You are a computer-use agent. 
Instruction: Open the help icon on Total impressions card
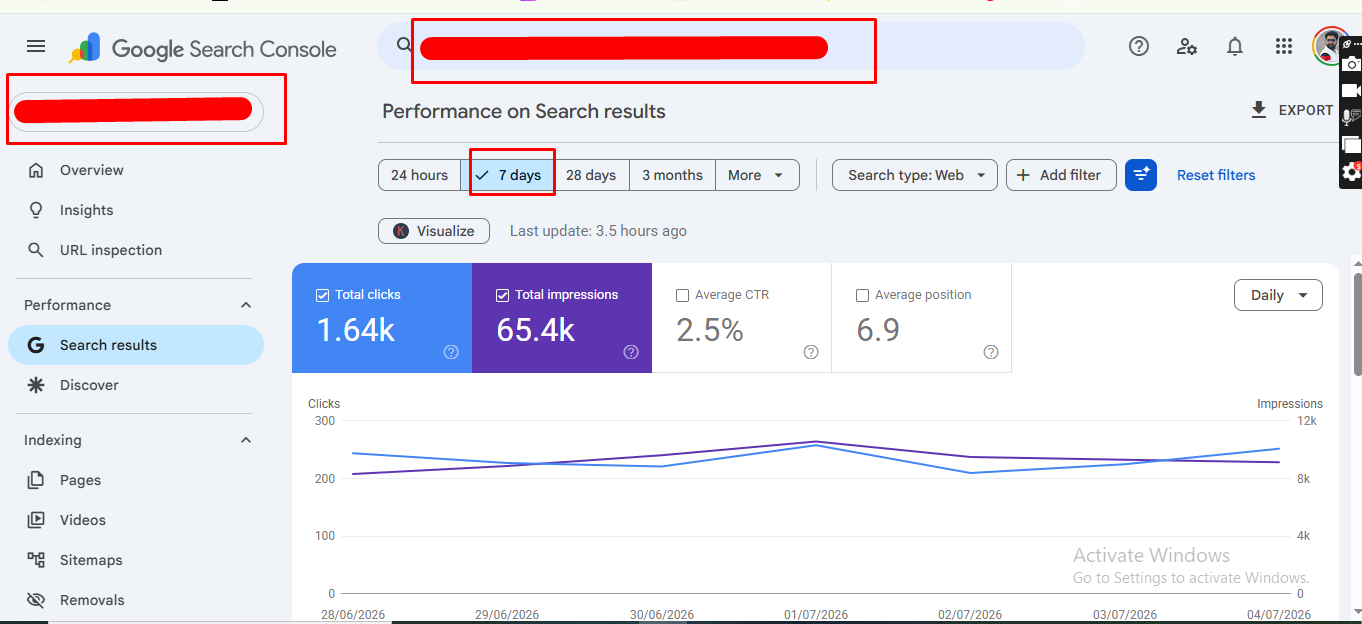[631, 352]
